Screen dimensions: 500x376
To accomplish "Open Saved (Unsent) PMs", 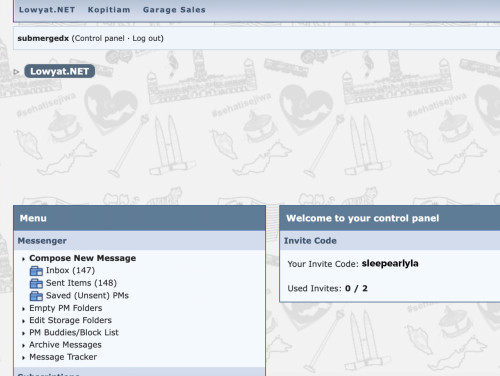I will coord(87,296).
